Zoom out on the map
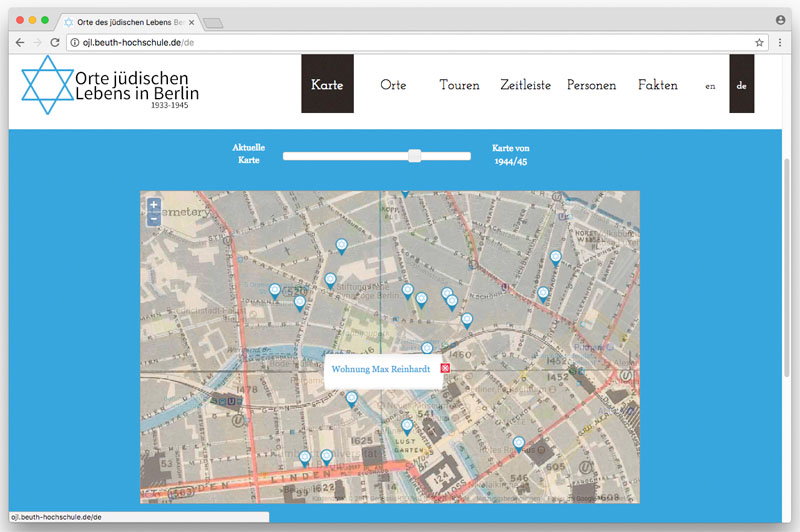This screenshot has width=800, height=532. coord(153,219)
